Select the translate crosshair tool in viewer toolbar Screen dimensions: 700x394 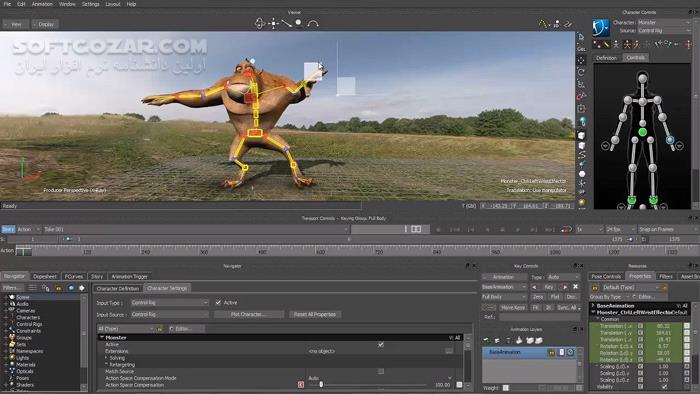pyautogui.click(x=273, y=23)
